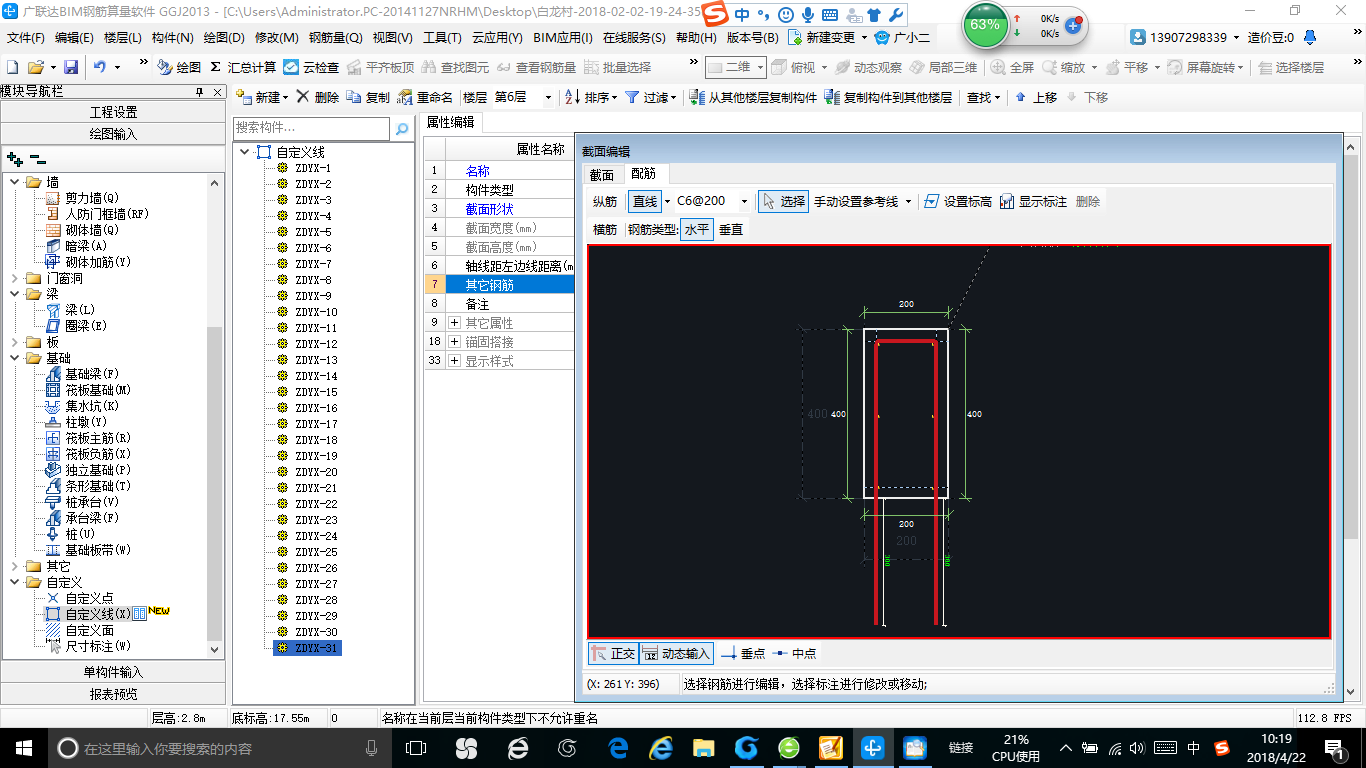Activate the 选择 selection tool
The image size is (1366, 768).
783,201
